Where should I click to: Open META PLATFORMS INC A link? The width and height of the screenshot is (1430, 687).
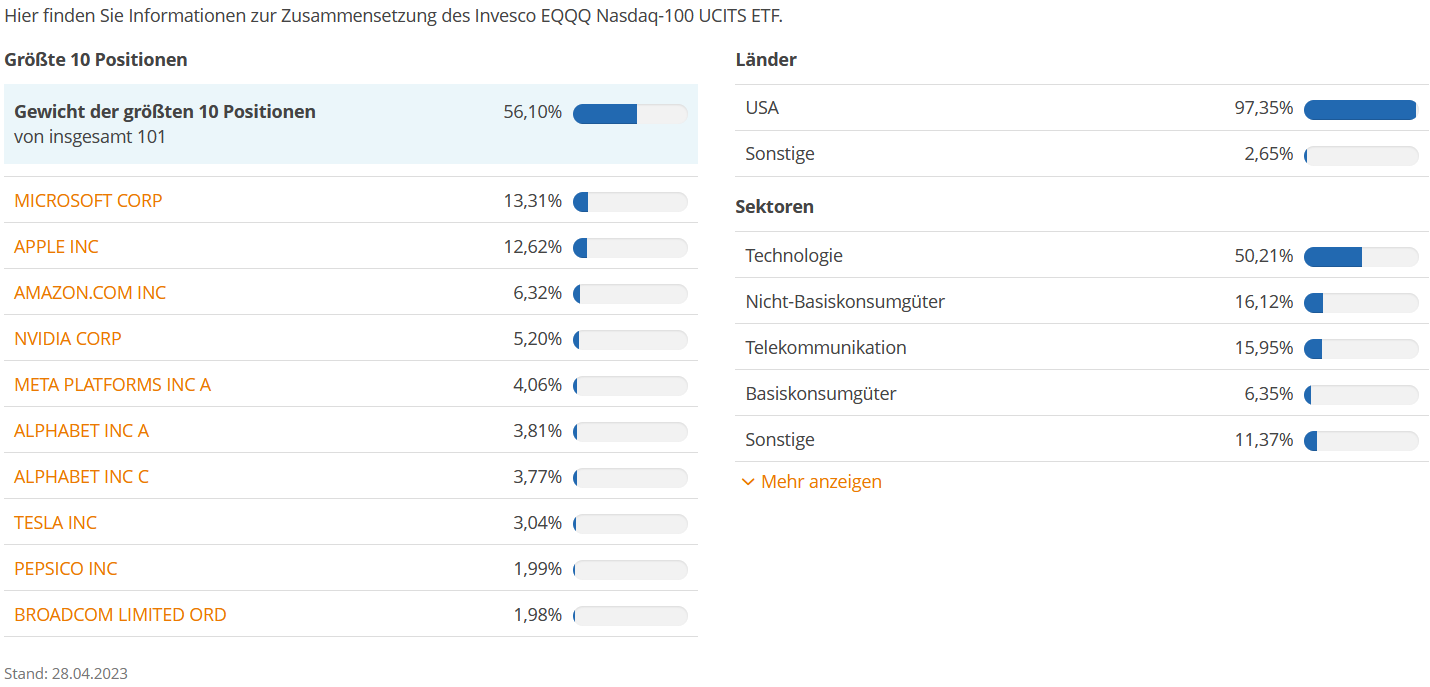pyautogui.click(x=112, y=385)
